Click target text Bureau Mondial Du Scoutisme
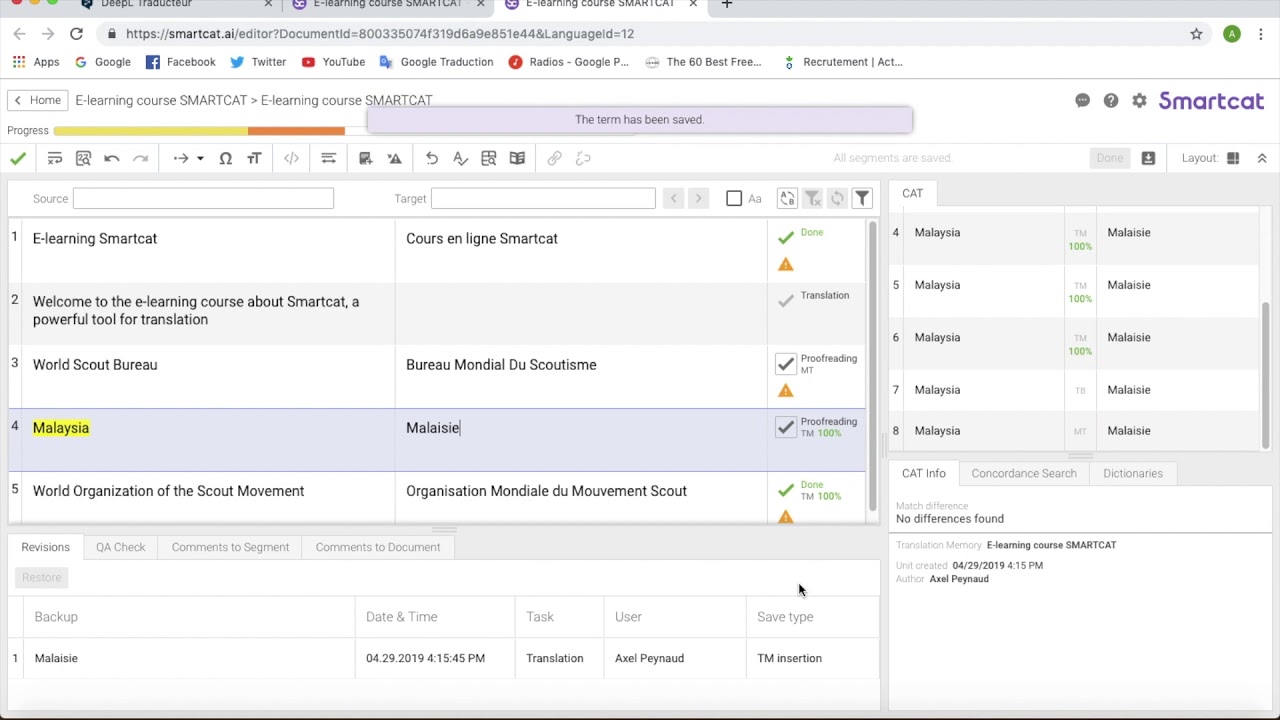The height and width of the screenshot is (720, 1280). coord(501,365)
